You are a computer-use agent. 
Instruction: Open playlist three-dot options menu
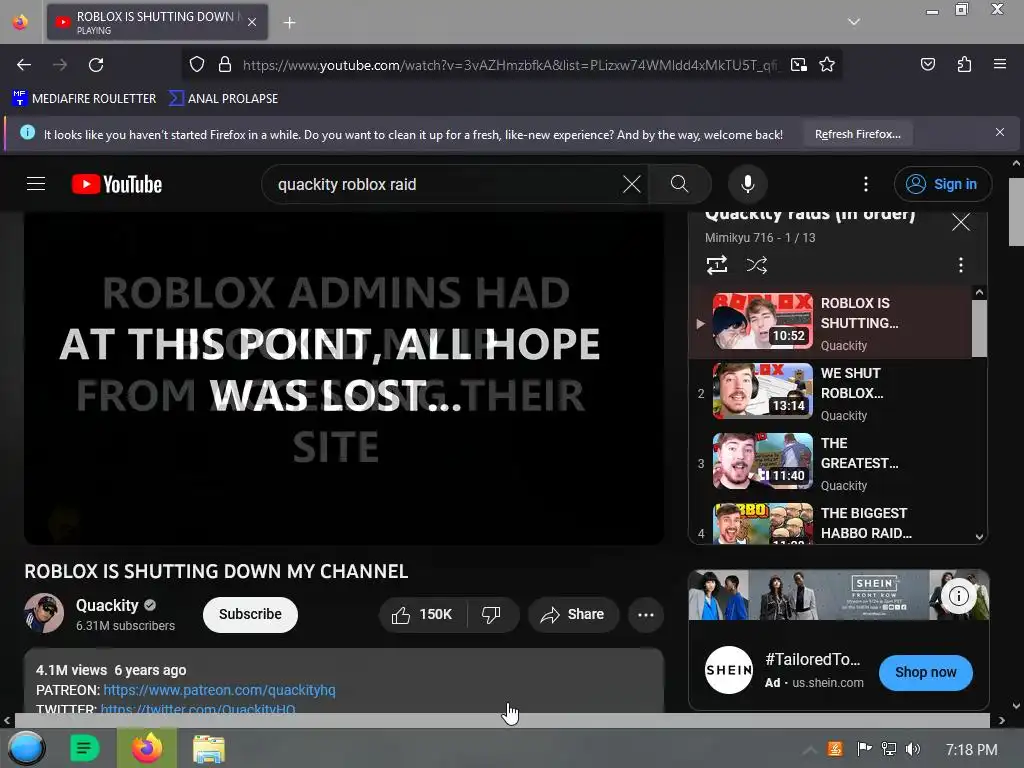(x=960, y=265)
